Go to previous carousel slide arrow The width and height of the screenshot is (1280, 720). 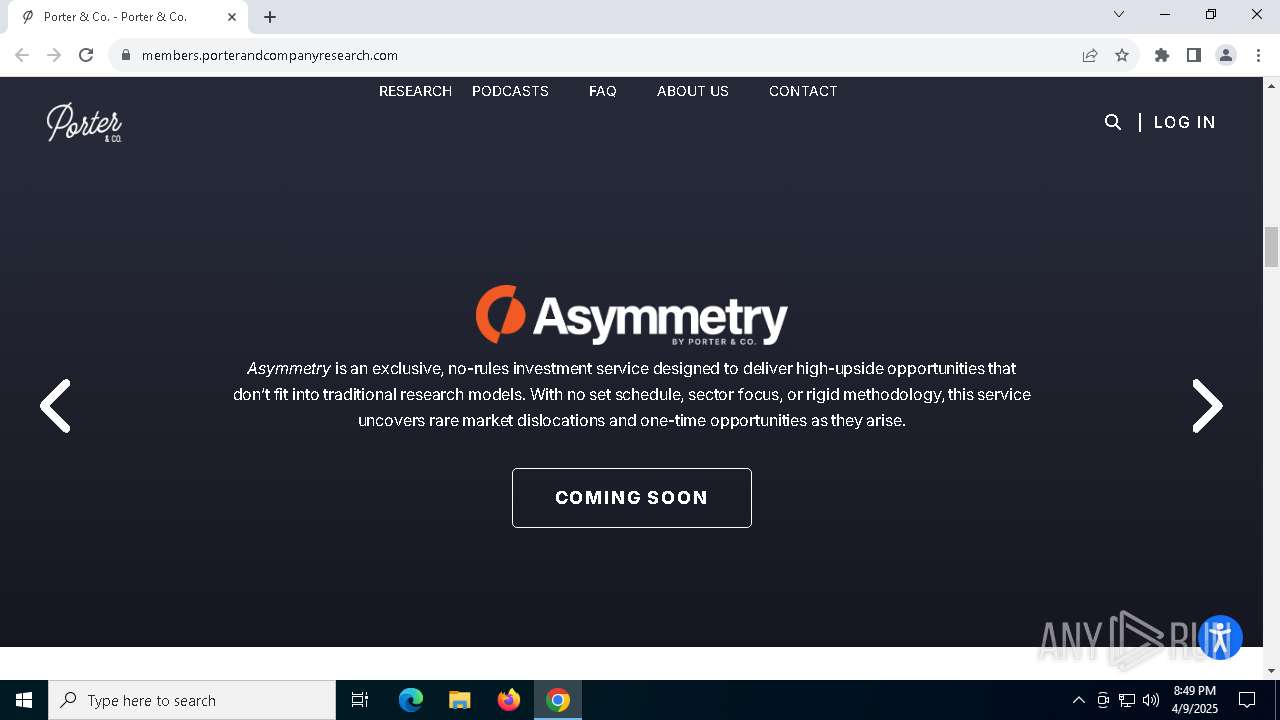point(55,406)
